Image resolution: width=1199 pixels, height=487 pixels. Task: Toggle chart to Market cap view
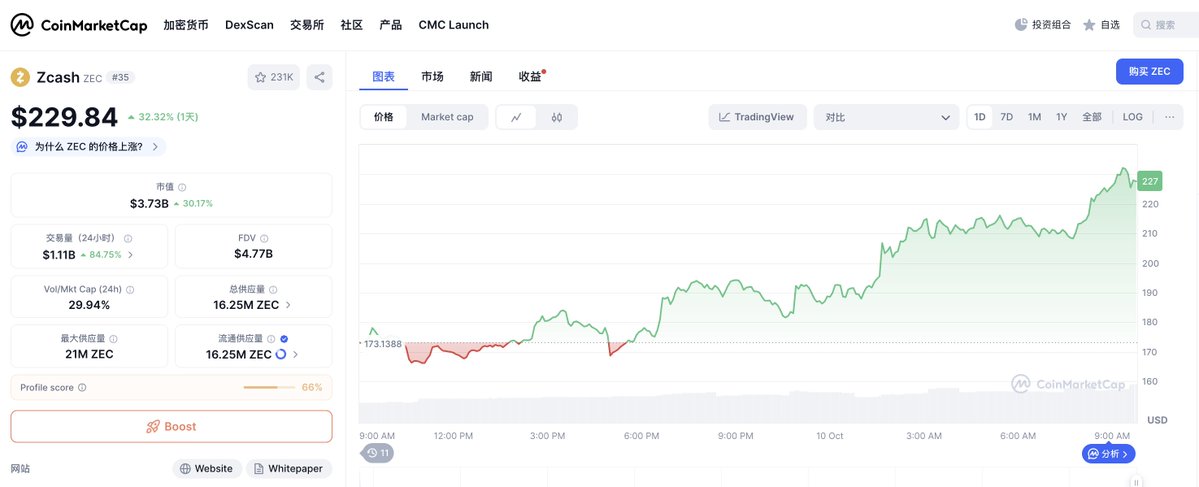447,117
